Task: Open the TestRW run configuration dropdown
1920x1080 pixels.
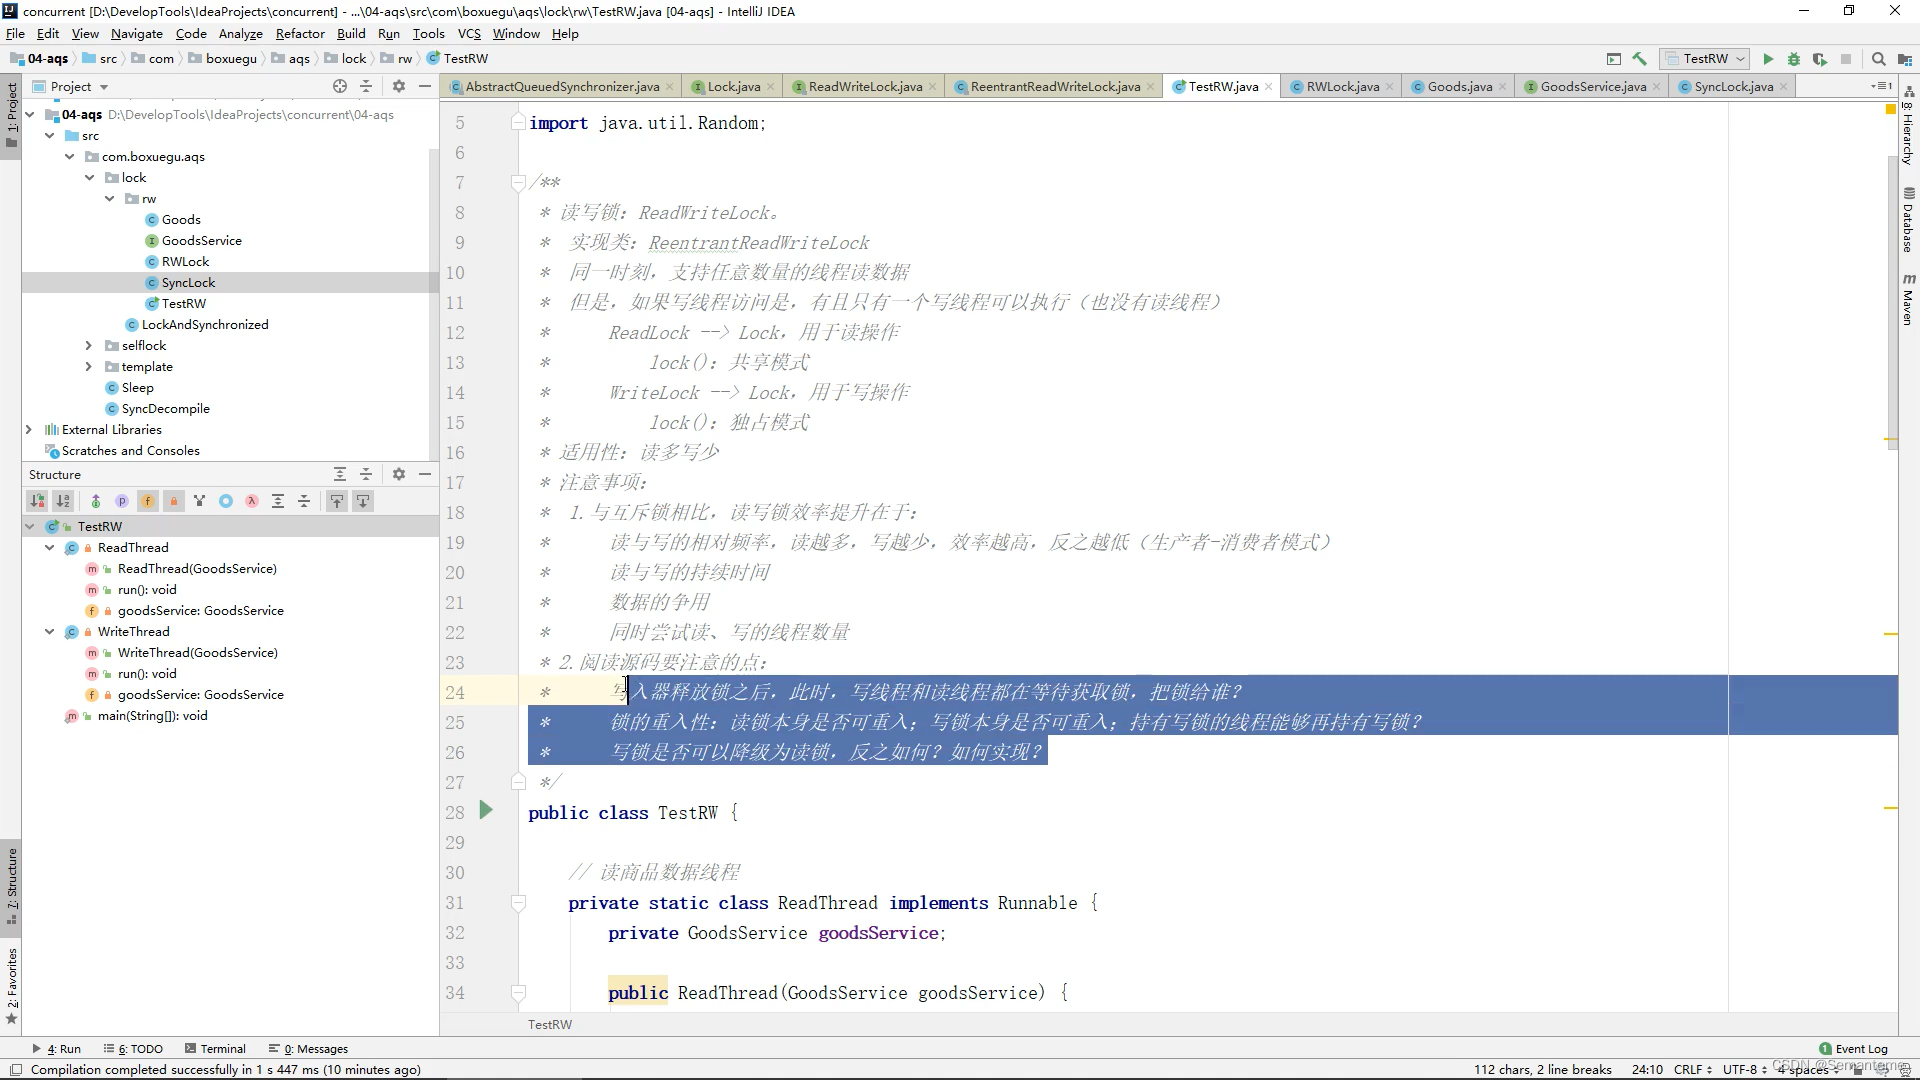Action: [1705, 59]
